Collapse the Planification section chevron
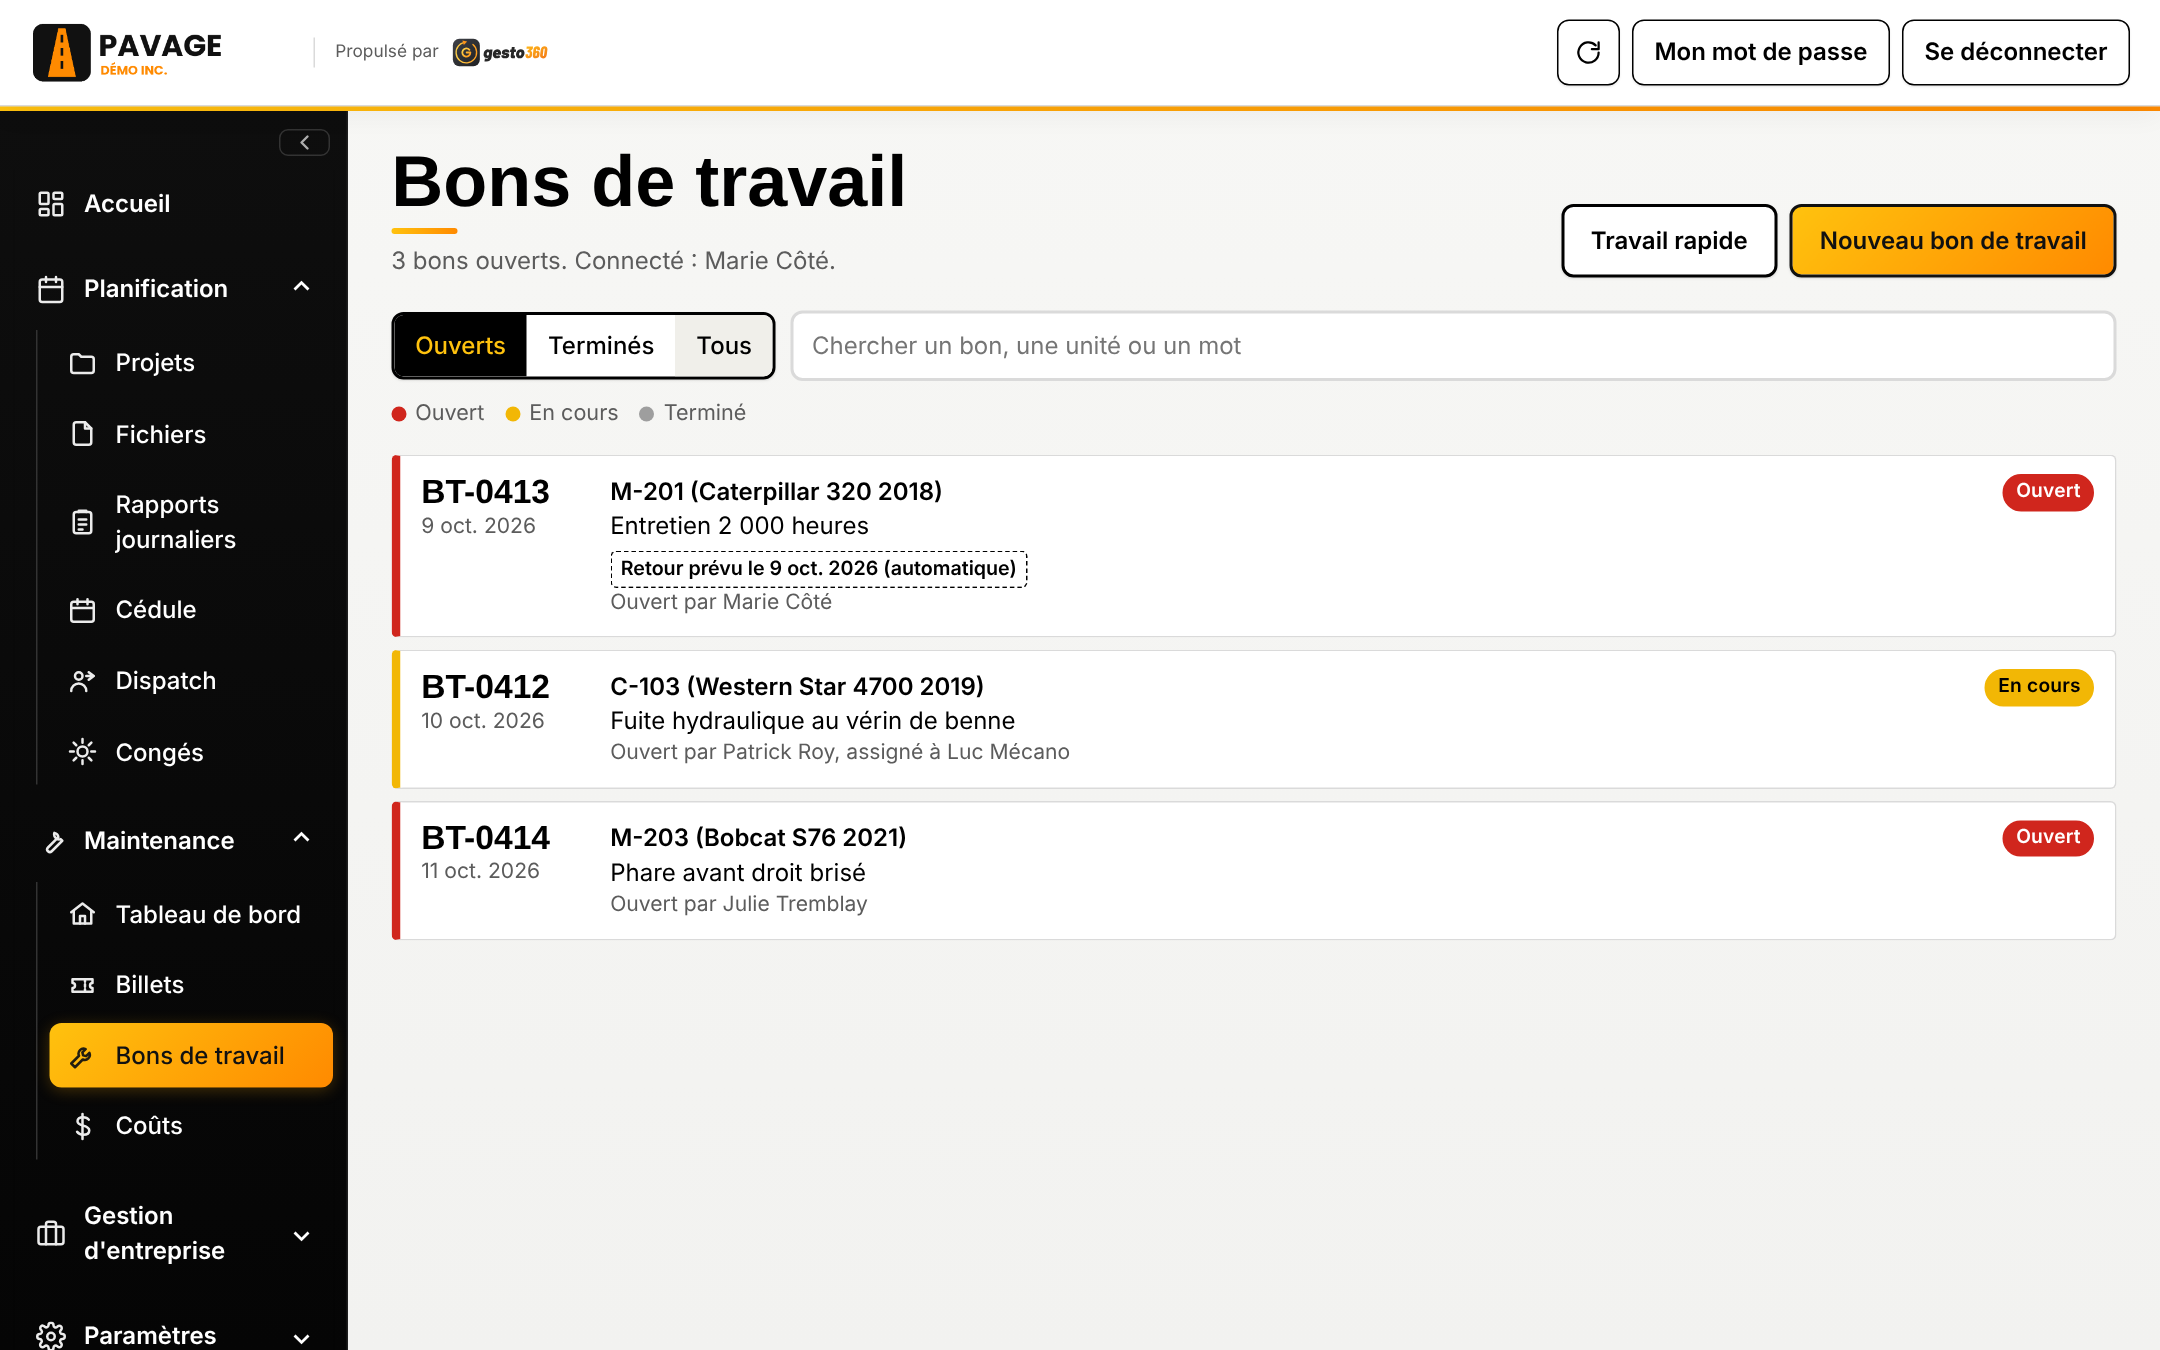Screen dimensions: 2160x1350 pos(302,288)
